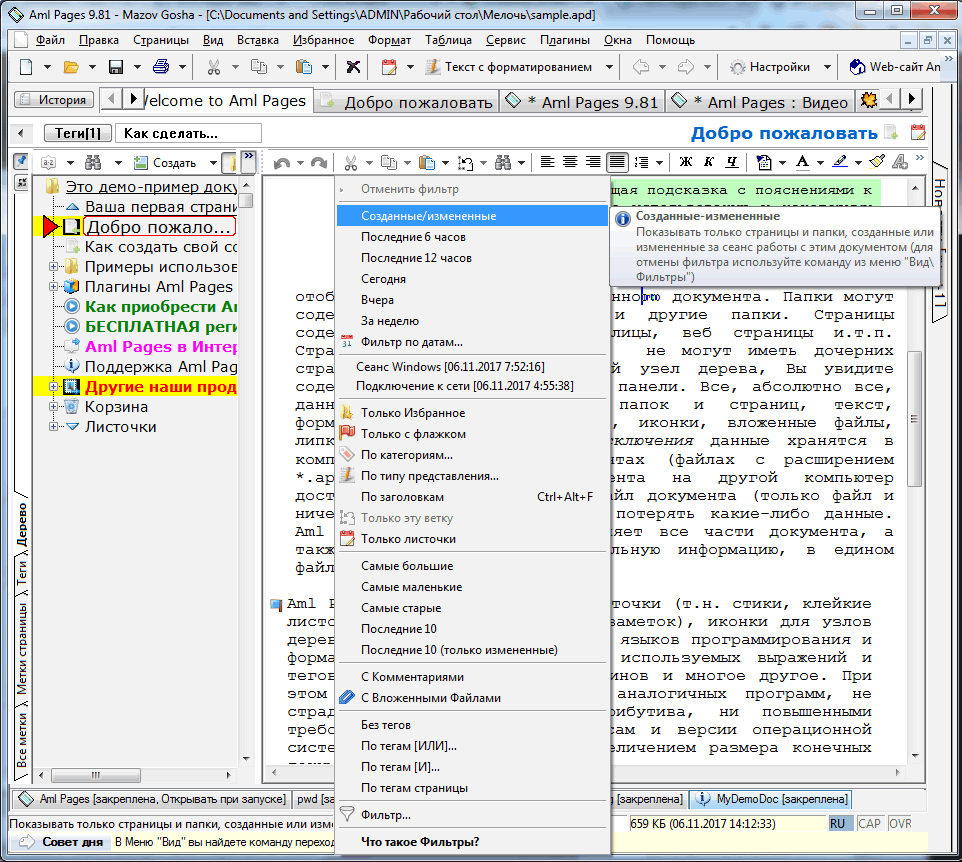Image resolution: width=962 pixels, height=862 pixels.
Task: Align text right
Action: tap(593, 162)
